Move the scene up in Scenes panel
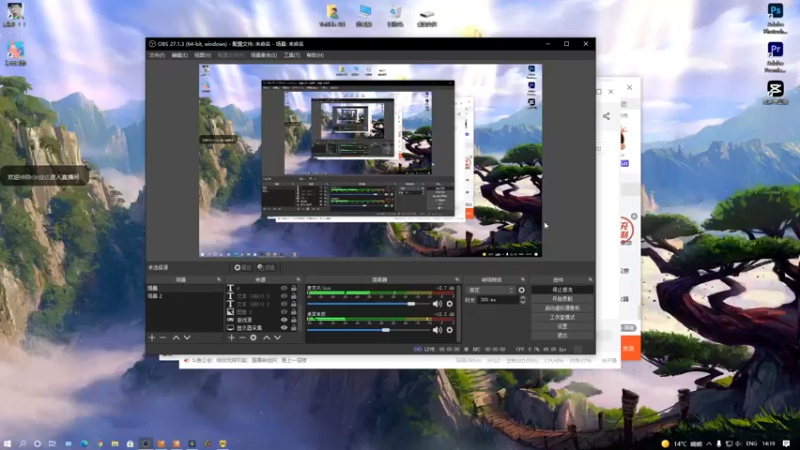This screenshot has height=450, width=800. [176, 338]
